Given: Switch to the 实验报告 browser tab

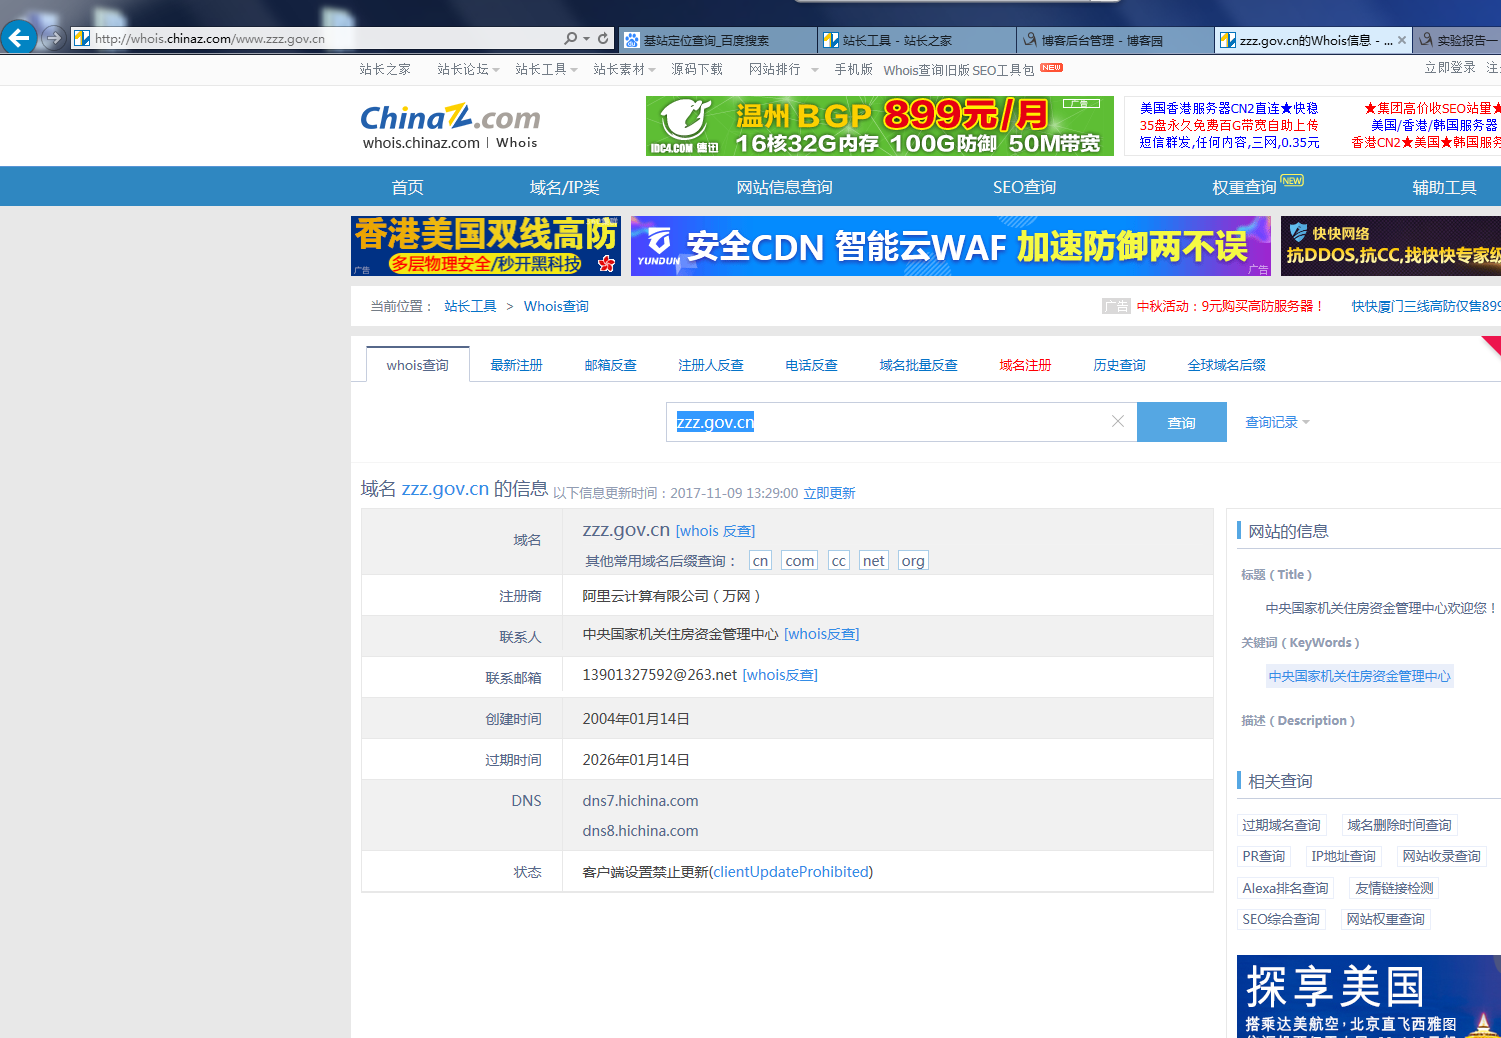Looking at the screenshot, I should click(x=1459, y=40).
